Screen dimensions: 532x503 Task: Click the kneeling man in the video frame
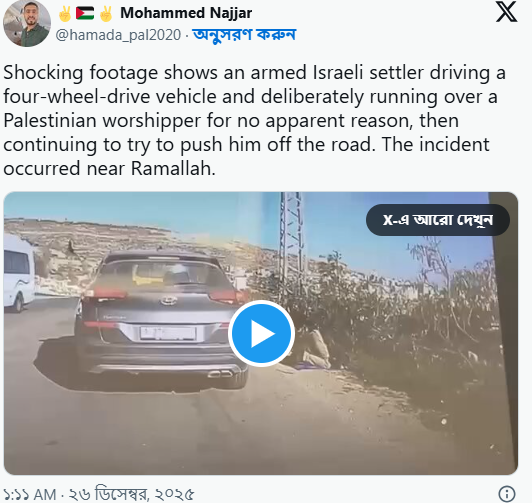point(314,343)
